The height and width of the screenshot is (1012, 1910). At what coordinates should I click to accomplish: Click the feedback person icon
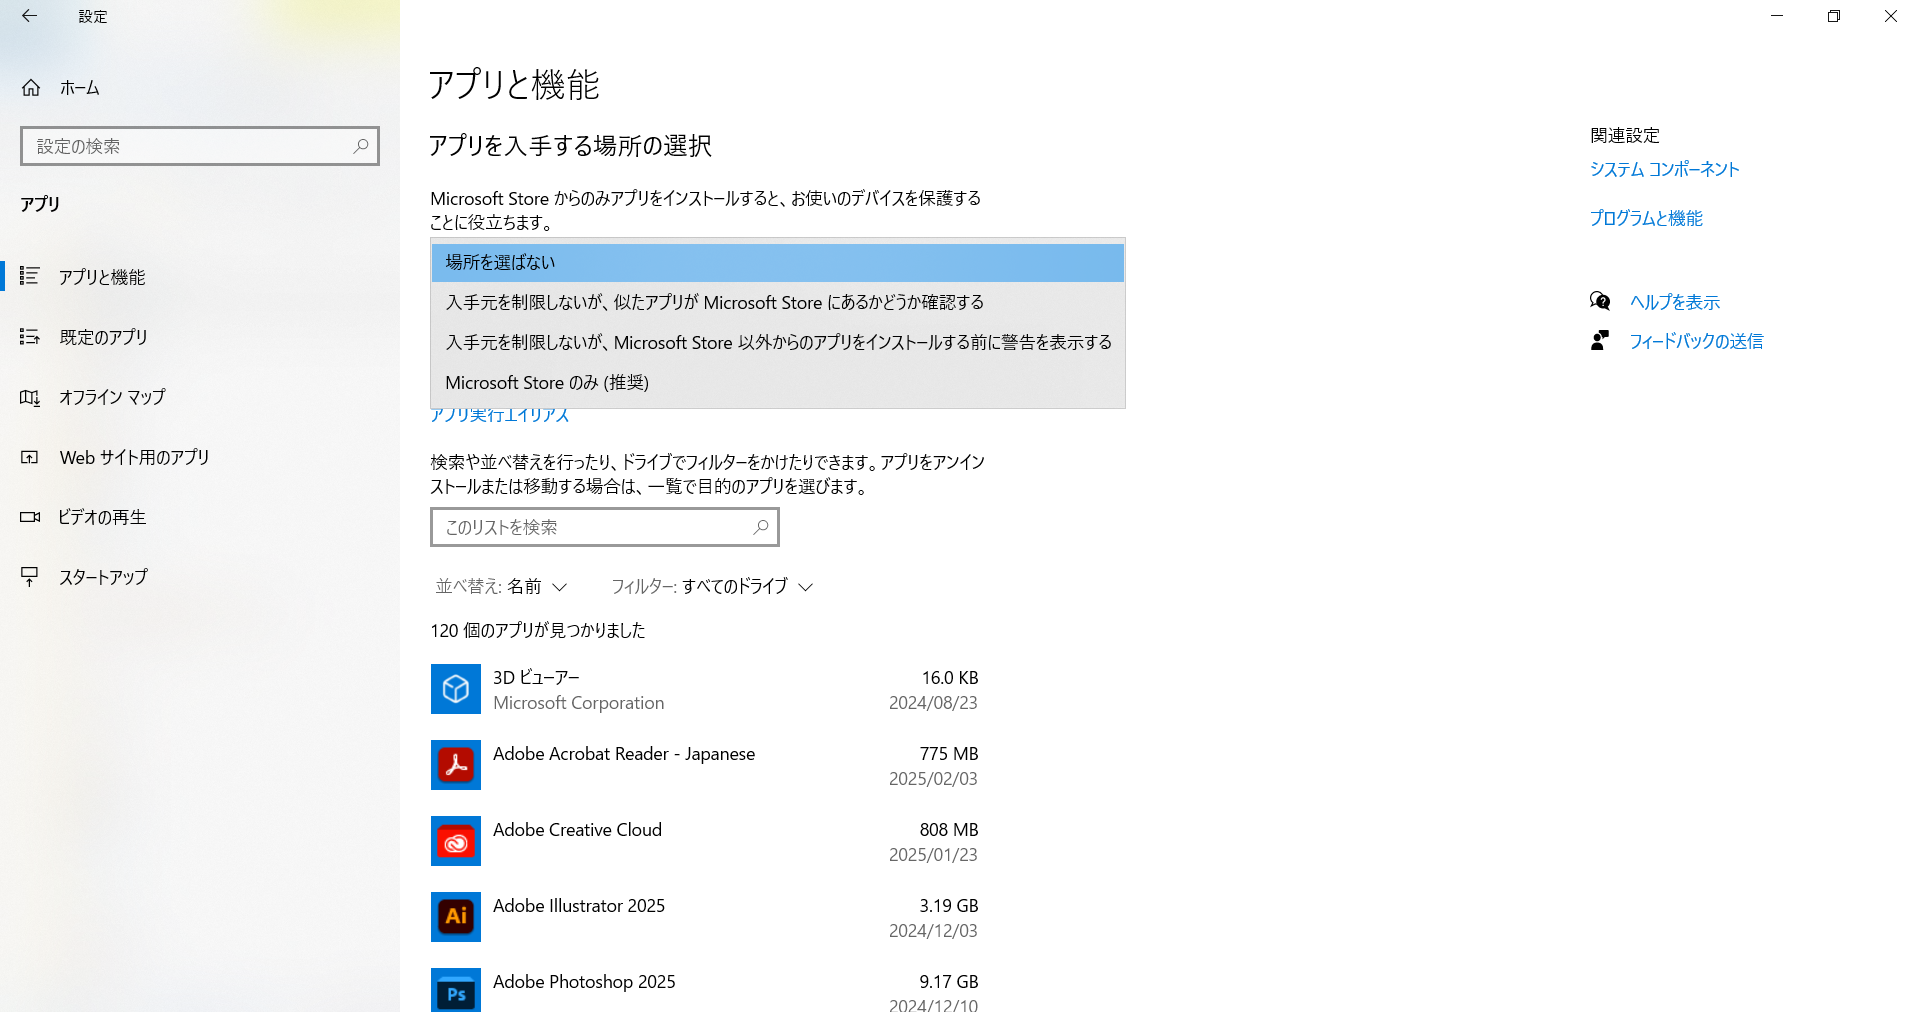click(1600, 341)
